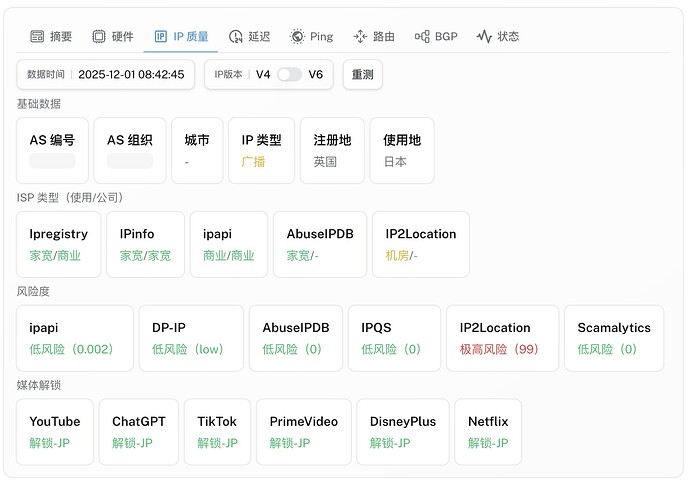Click the 状态 status pulse icon
The image size is (690, 486).
tap(484, 36)
